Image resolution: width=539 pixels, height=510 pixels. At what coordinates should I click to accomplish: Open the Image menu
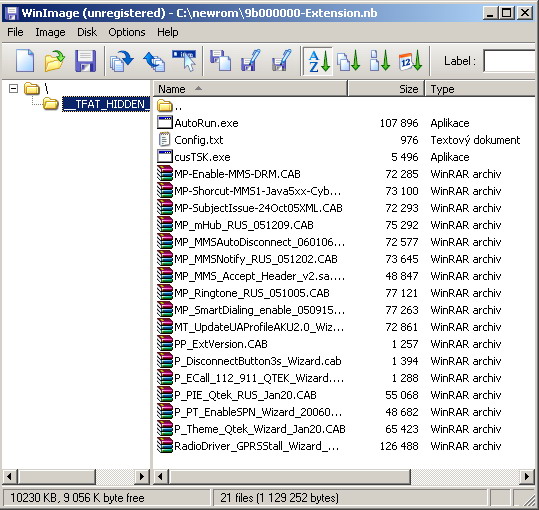pyautogui.click(x=50, y=32)
